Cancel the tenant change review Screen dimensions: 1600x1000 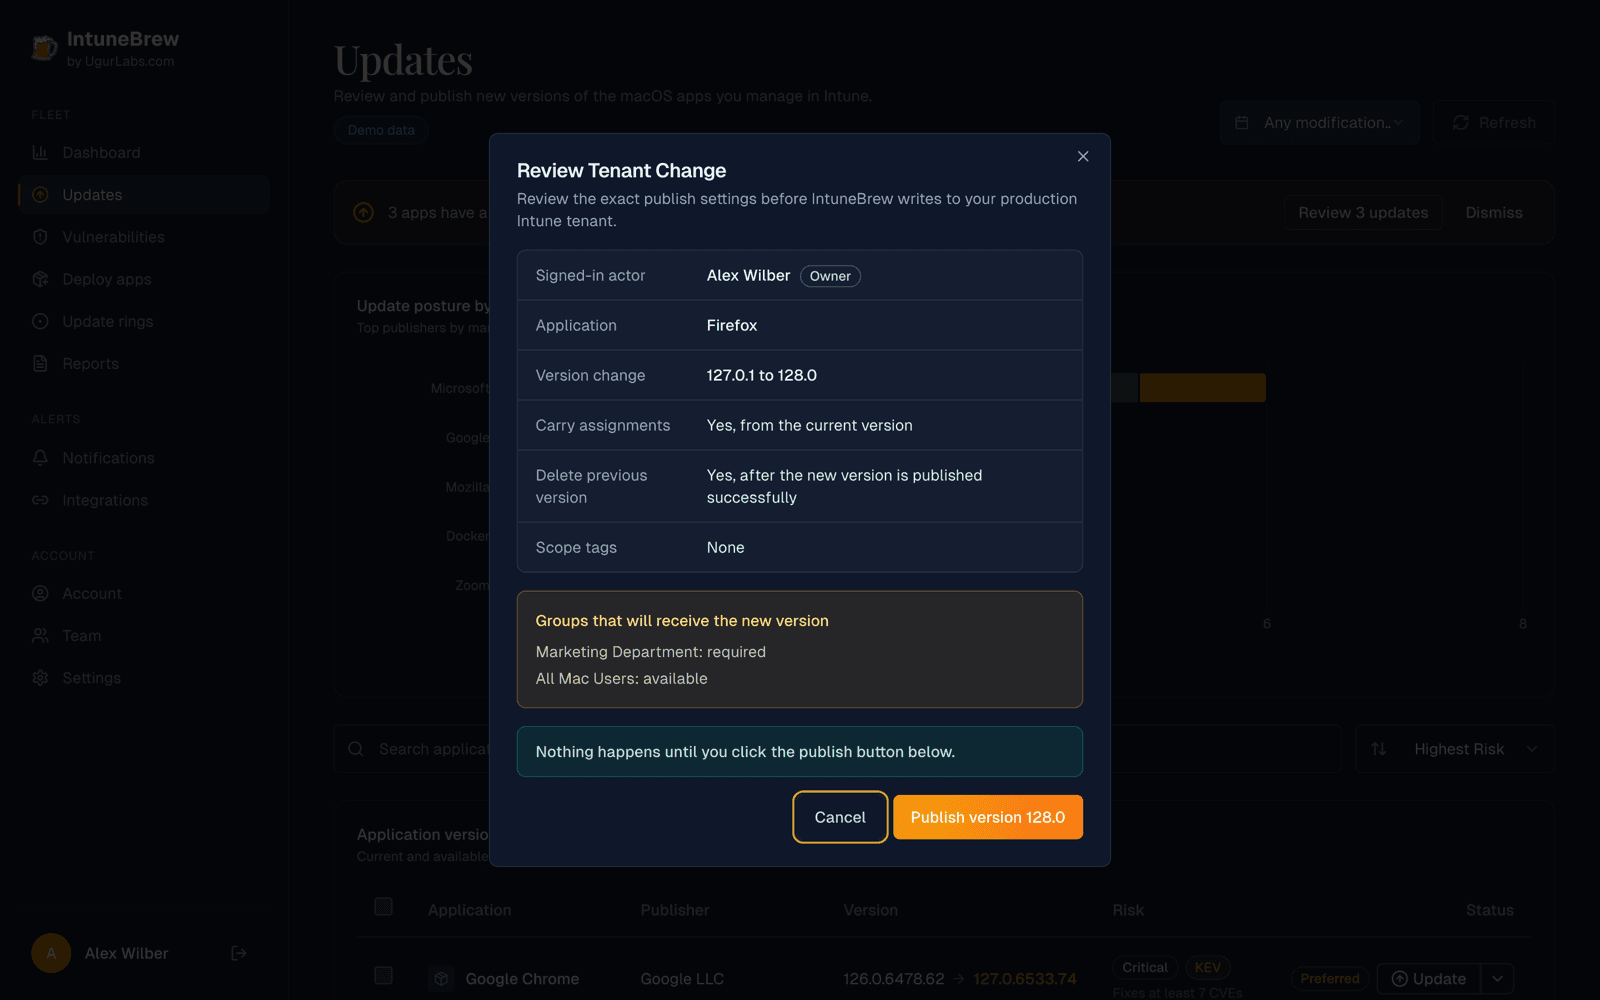[840, 817]
